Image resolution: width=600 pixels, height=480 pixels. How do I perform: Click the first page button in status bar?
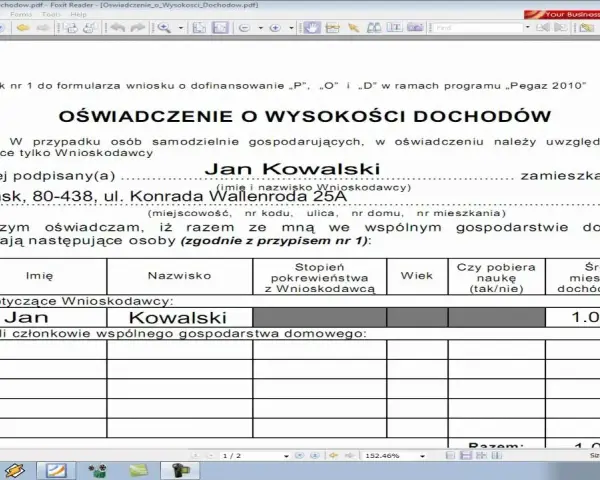(196, 456)
